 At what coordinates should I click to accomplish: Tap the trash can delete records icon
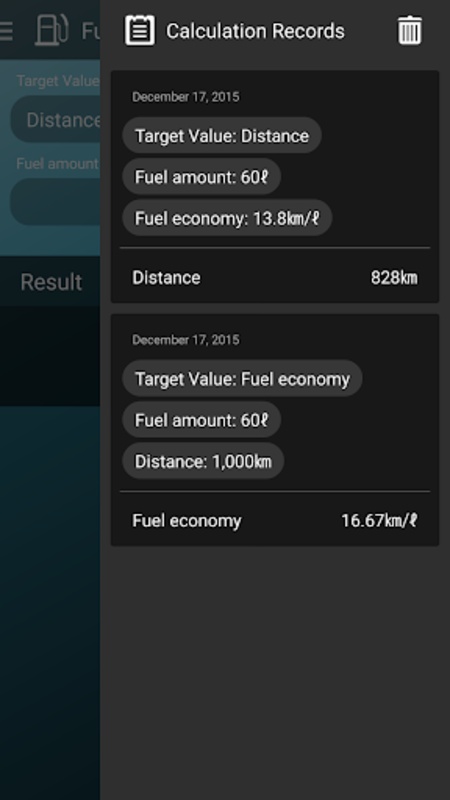point(410,31)
